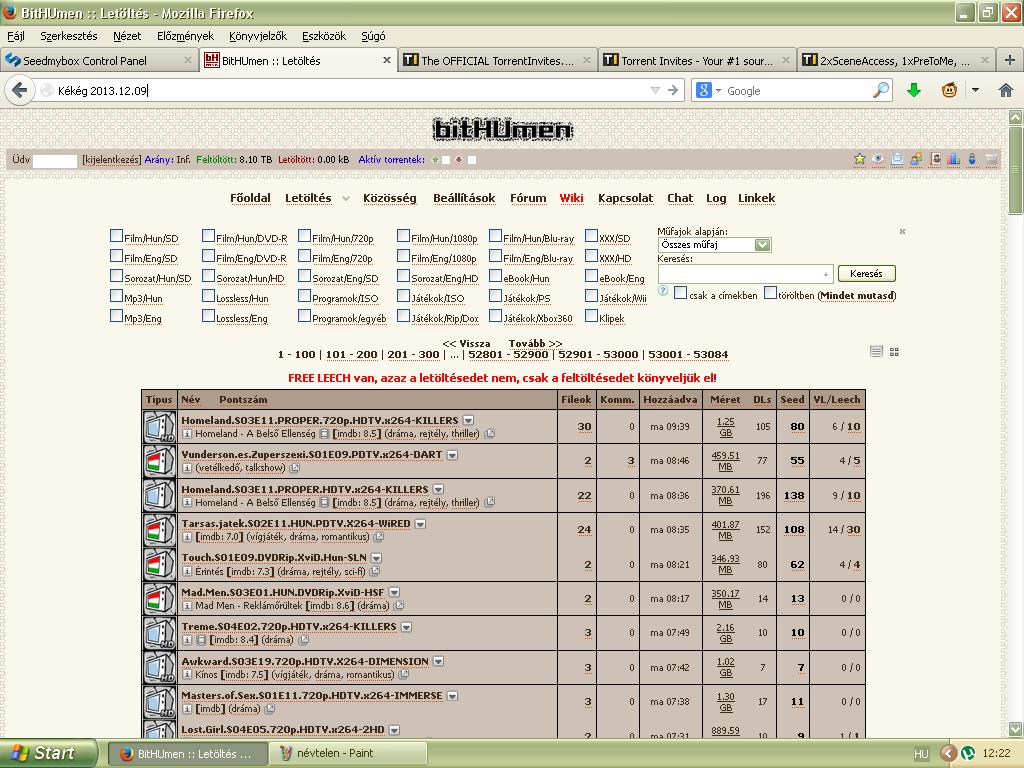Check the Sorozat/Hun/HD category checkbox
Screen dimensions: 1024x768
point(208,276)
